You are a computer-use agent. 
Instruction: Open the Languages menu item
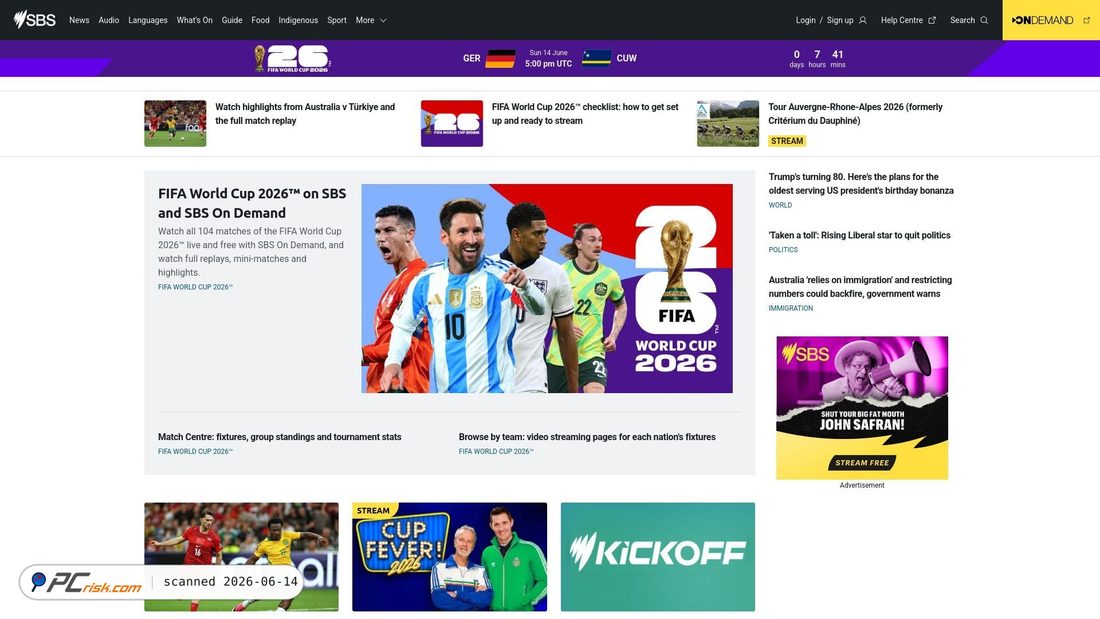pyautogui.click(x=148, y=20)
